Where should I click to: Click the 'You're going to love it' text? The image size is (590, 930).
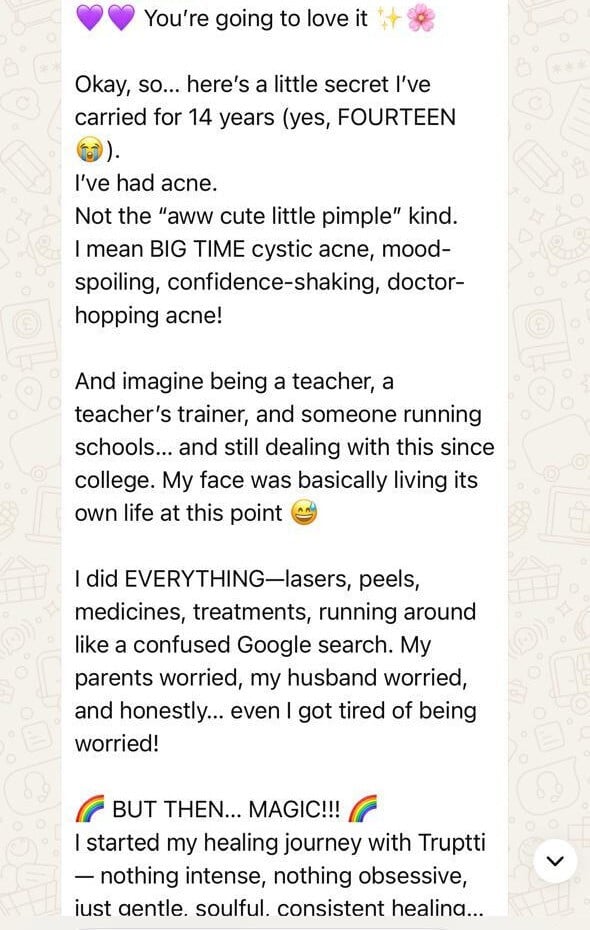[x=256, y=19]
